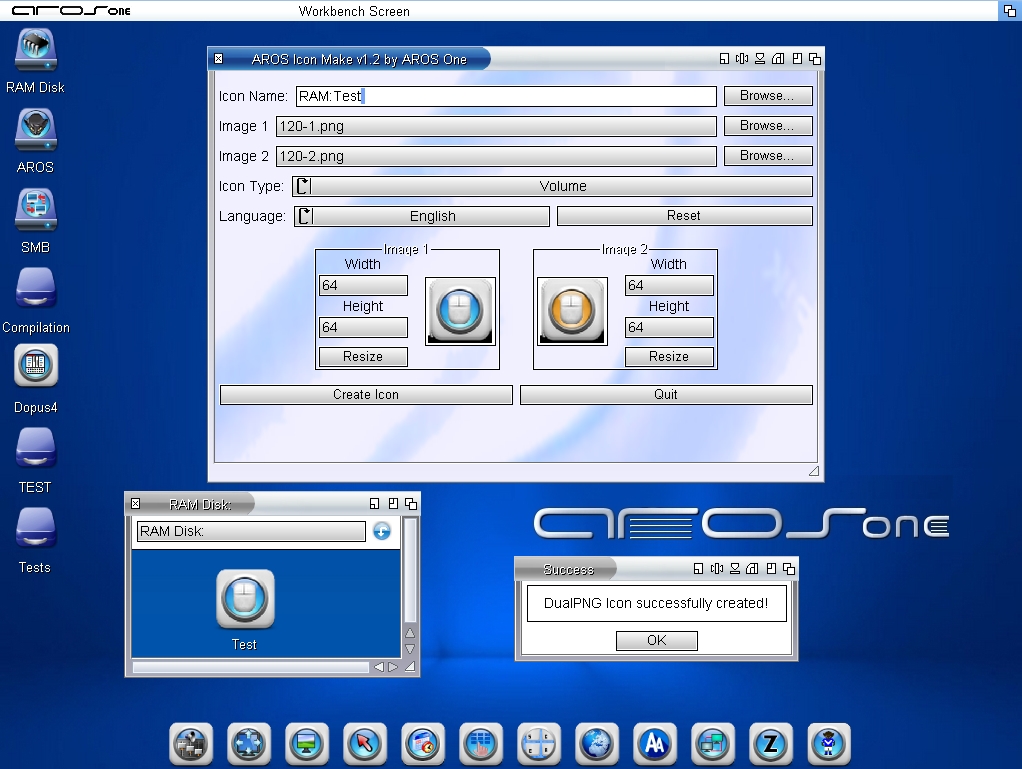
Task: Launch Dopus4 from the desktop
Action: (36, 366)
